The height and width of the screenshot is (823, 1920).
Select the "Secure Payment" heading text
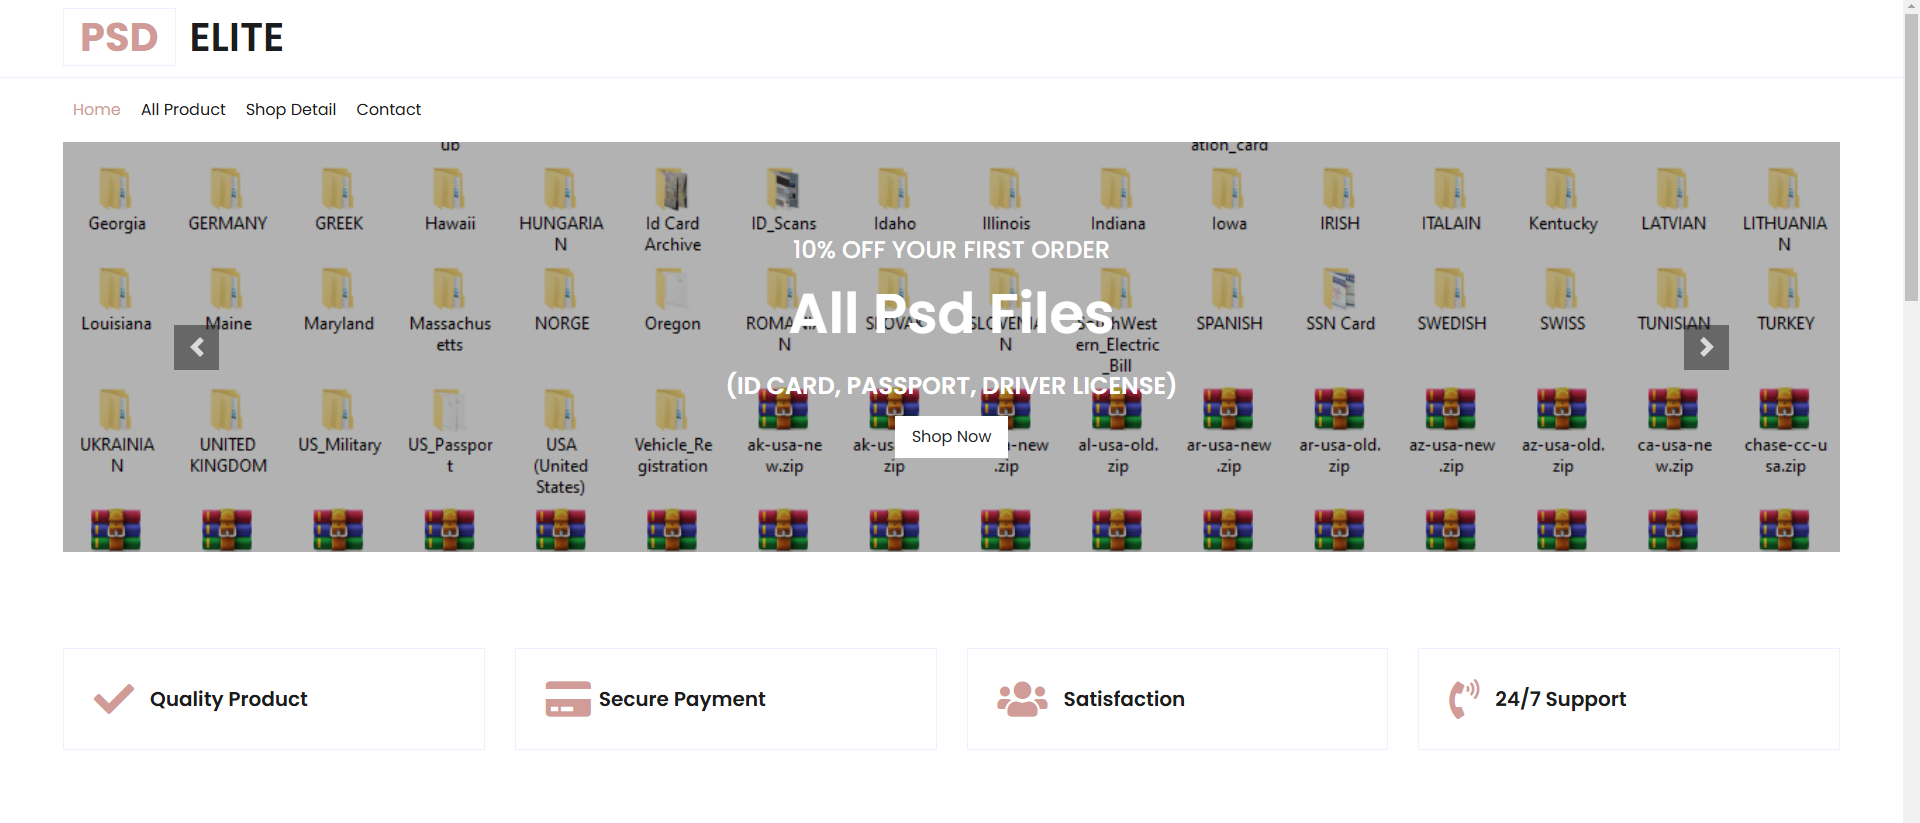point(682,699)
